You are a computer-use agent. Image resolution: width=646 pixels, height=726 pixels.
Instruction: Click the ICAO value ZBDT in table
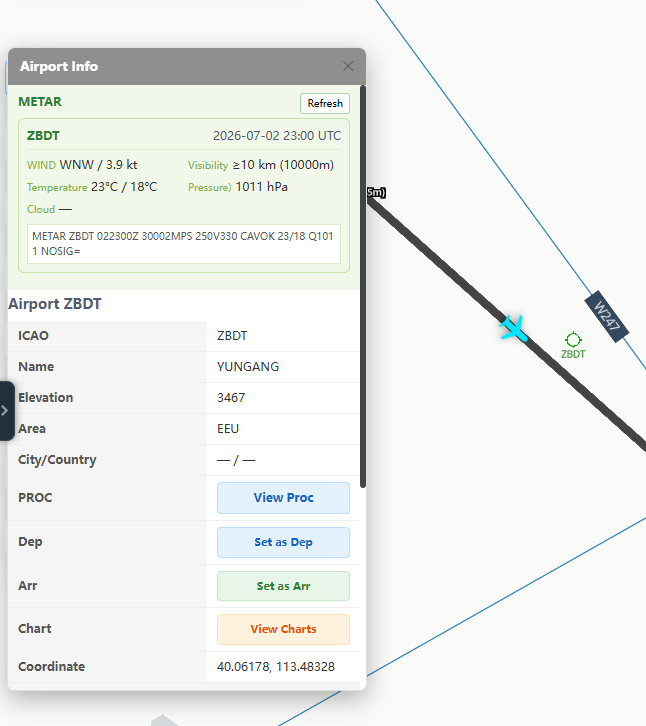click(x=232, y=336)
